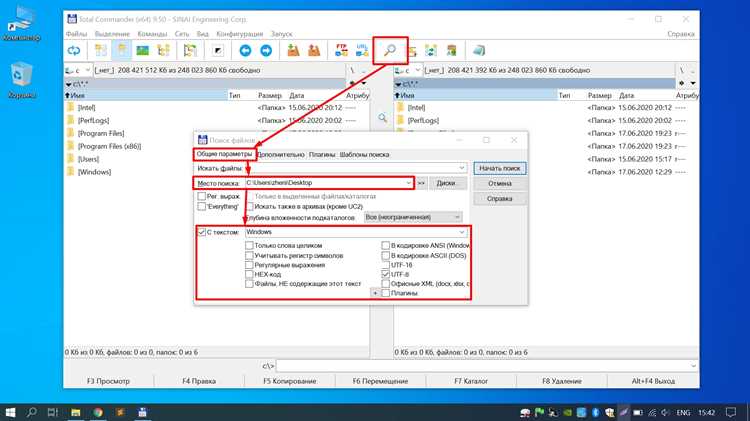
Task: Open the FTP connect toolbar icon
Action: pyautogui.click(x=342, y=50)
